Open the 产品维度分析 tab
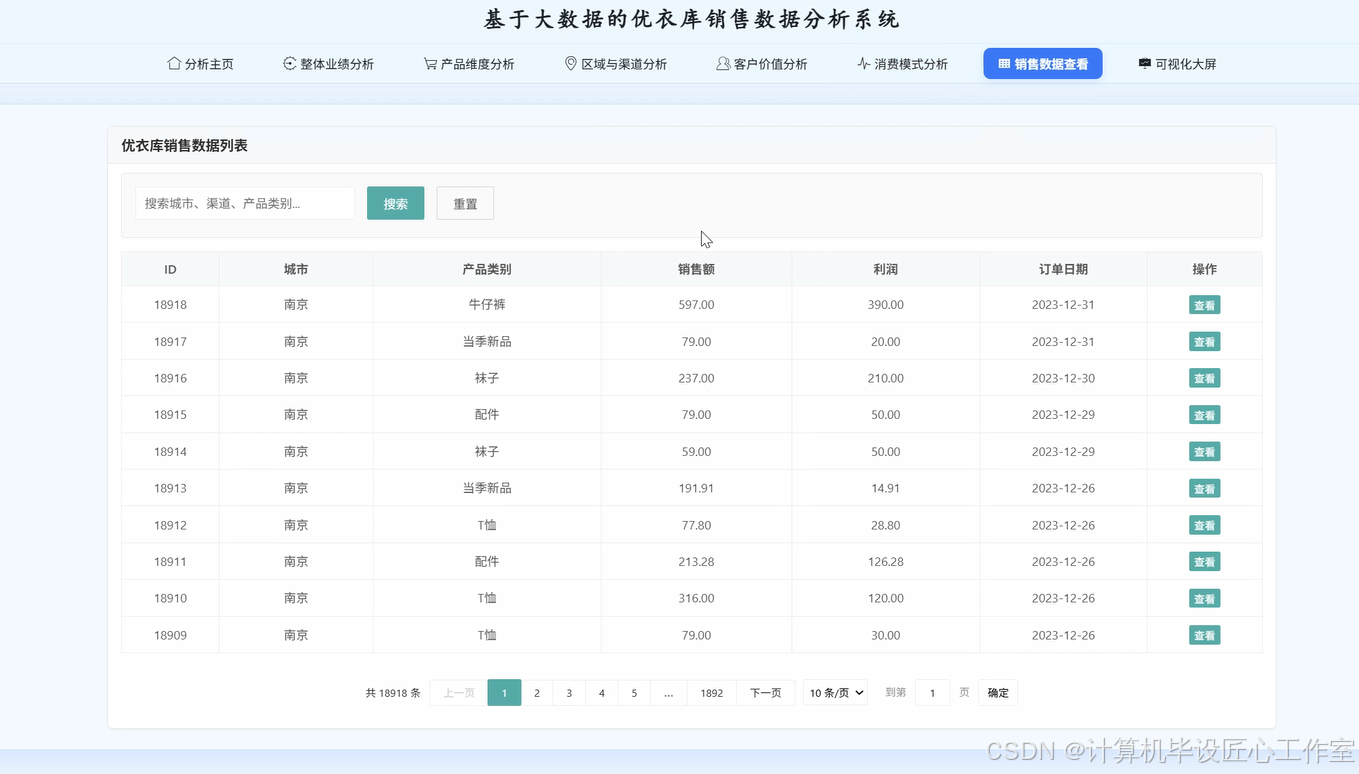The image size is (1359, 774). pyautogui.click(x=469, y=64)
